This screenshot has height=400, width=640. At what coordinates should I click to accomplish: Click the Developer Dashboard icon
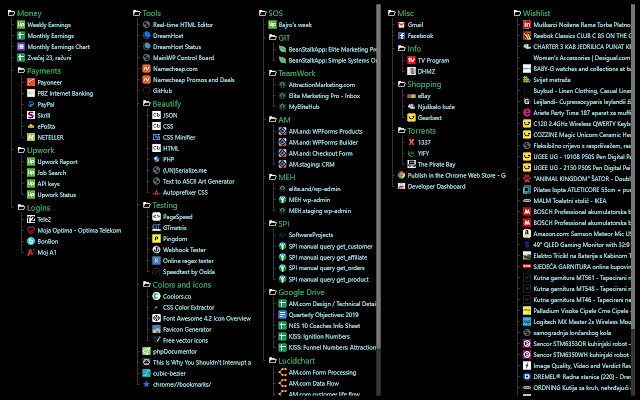click(x=401, y=187)
